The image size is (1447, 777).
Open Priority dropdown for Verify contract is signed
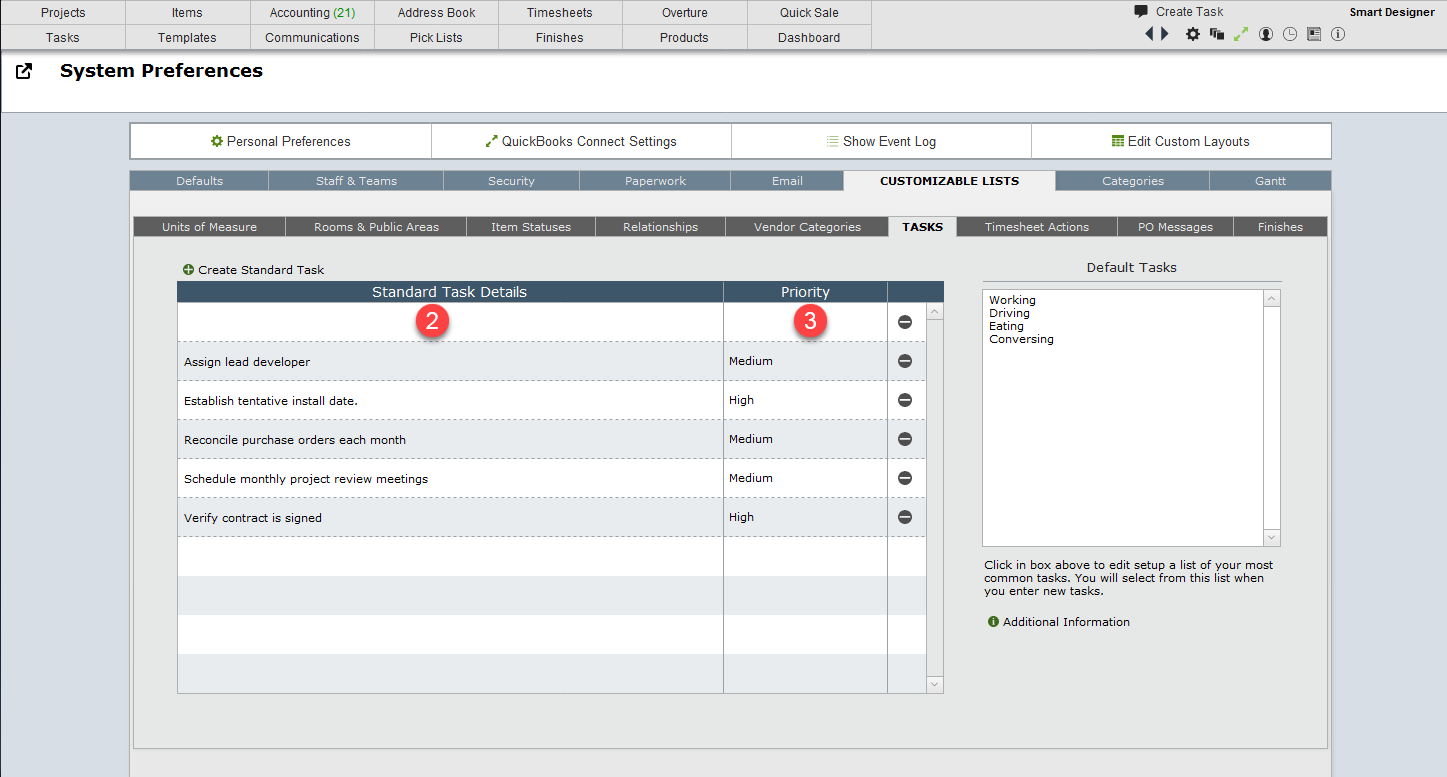(805, 517)
